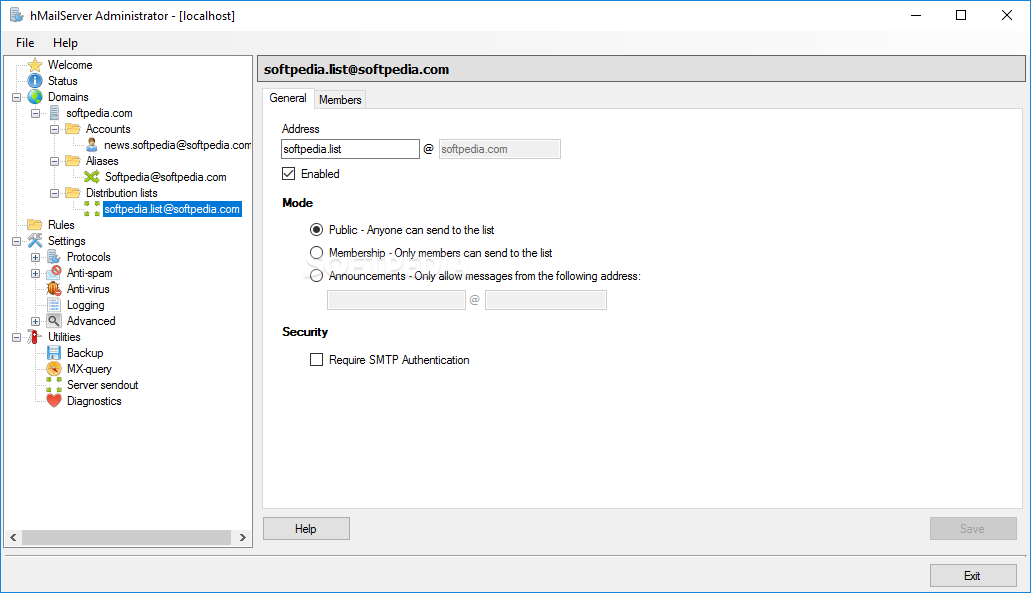Select the Diagnostics tree item text
Screen dimensions: 1031x593
[x=94, y=401]
